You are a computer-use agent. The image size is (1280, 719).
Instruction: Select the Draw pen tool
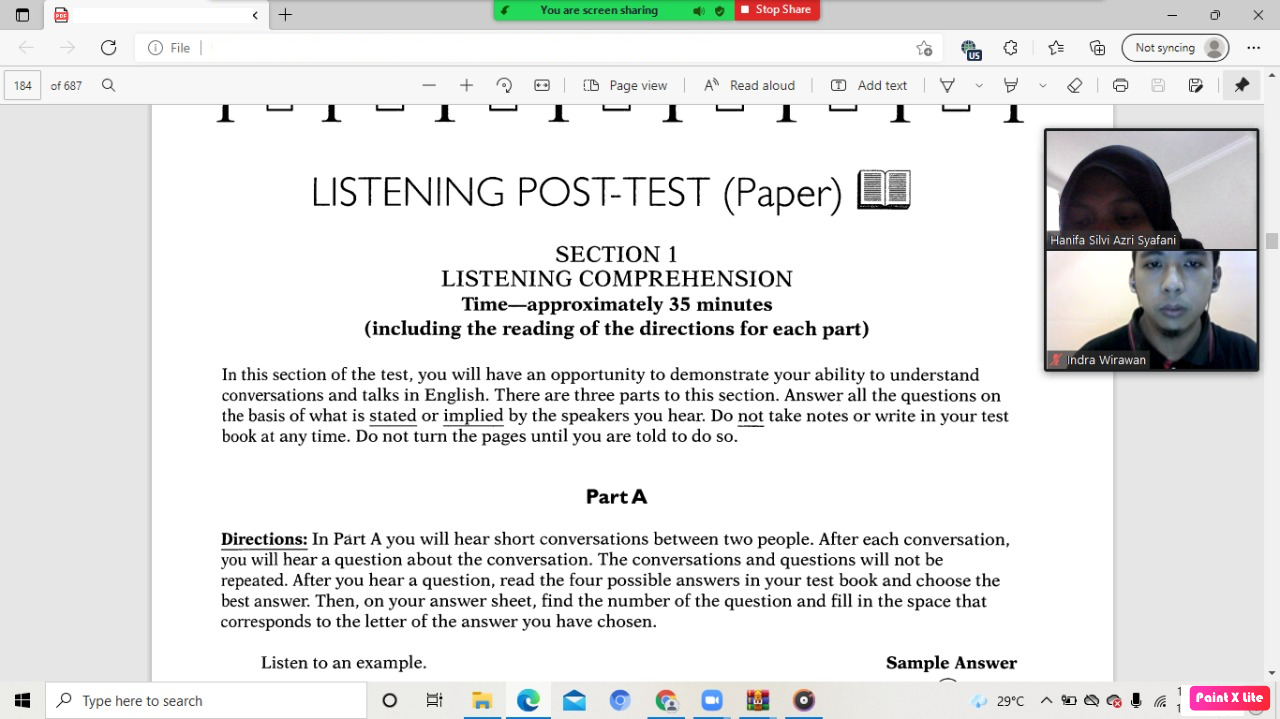pos(947,85)
